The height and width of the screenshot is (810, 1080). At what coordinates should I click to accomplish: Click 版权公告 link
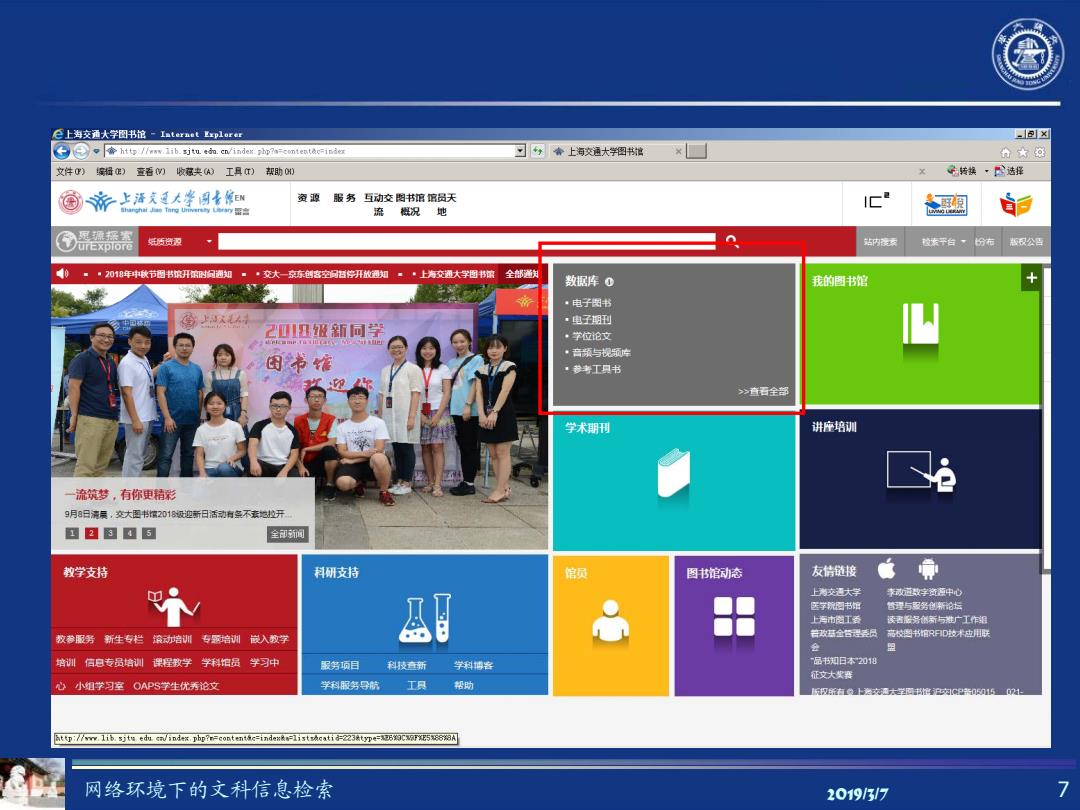[1026, 242]
